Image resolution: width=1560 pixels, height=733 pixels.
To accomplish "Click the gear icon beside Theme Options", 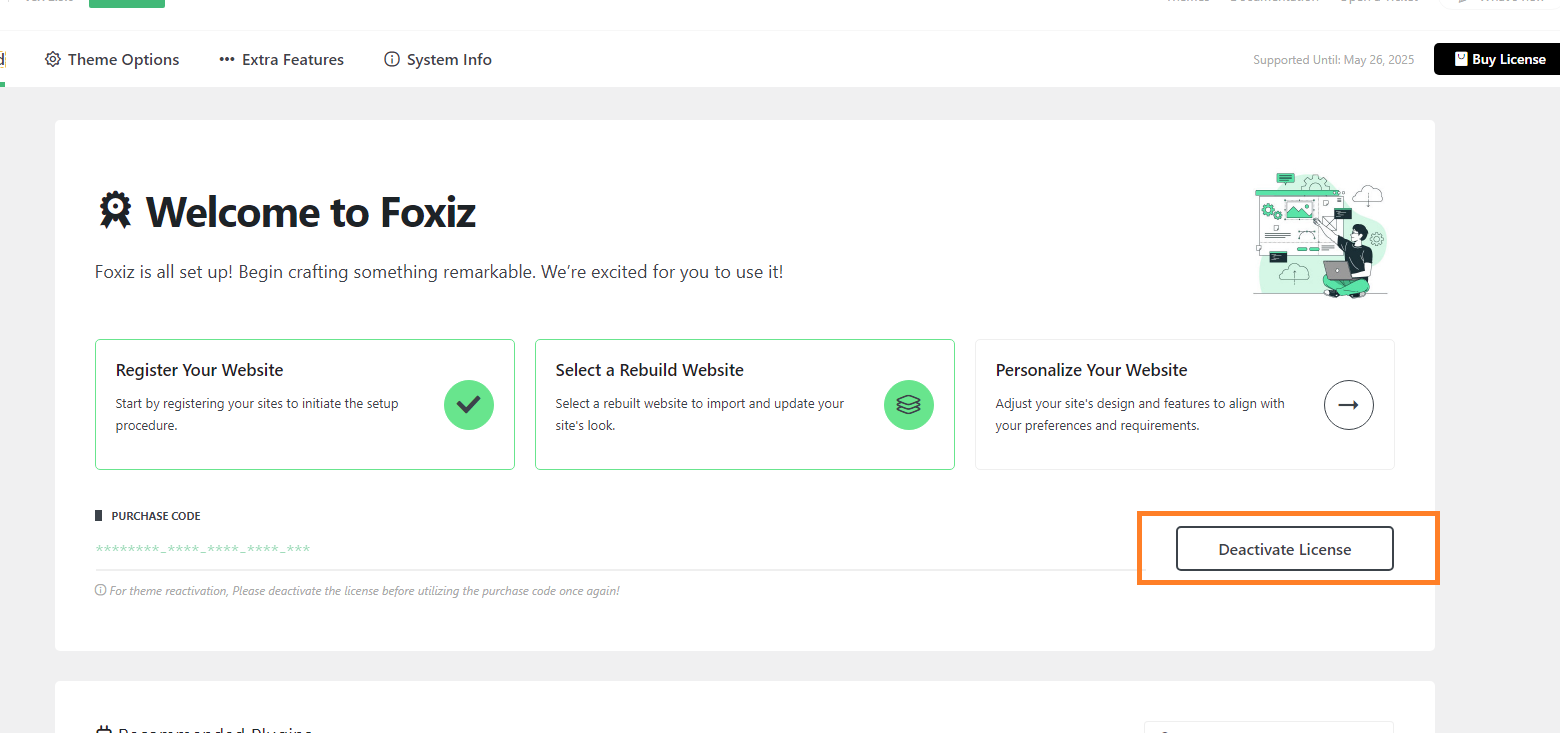I will coord(53,60).
